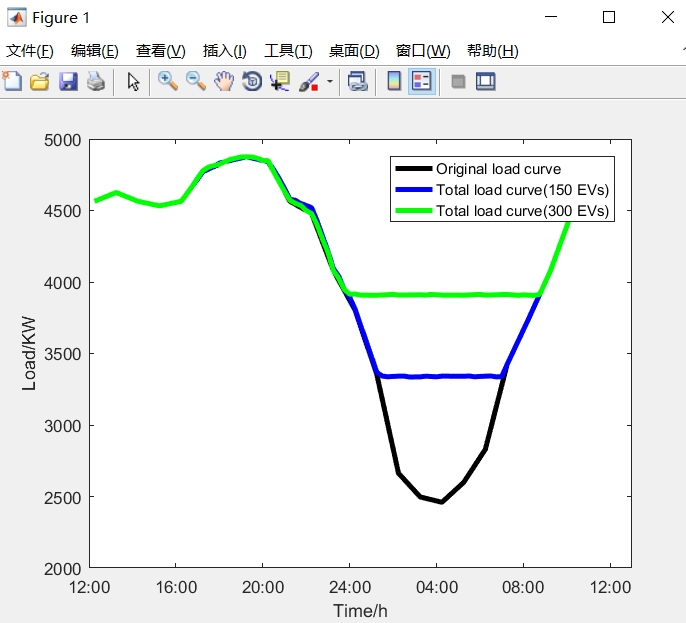Click the 2500 y-axis tick label
Screen dimensions: 686x623
click(63, 498)
